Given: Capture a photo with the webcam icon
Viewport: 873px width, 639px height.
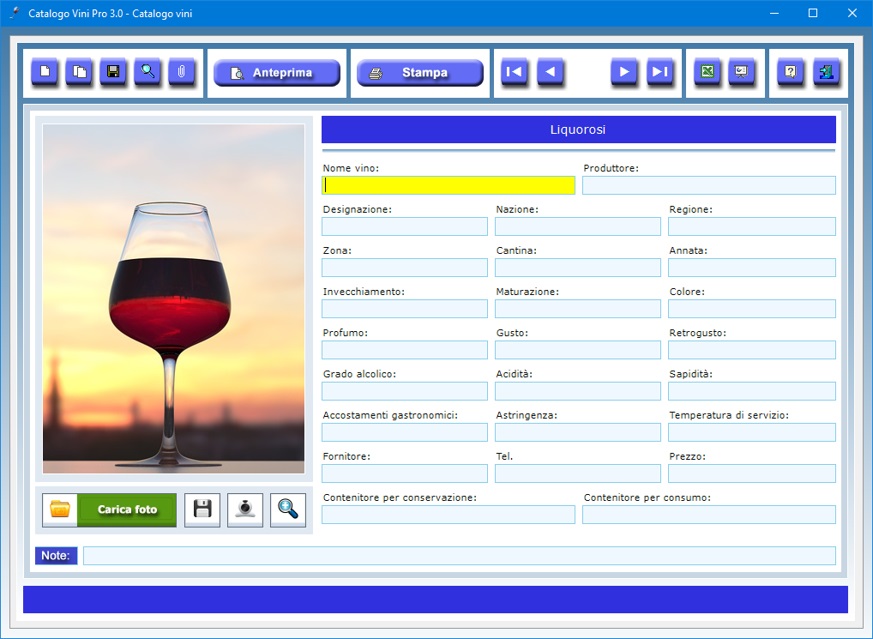Looking at the screenshot, I should click(x=245, y=510).
